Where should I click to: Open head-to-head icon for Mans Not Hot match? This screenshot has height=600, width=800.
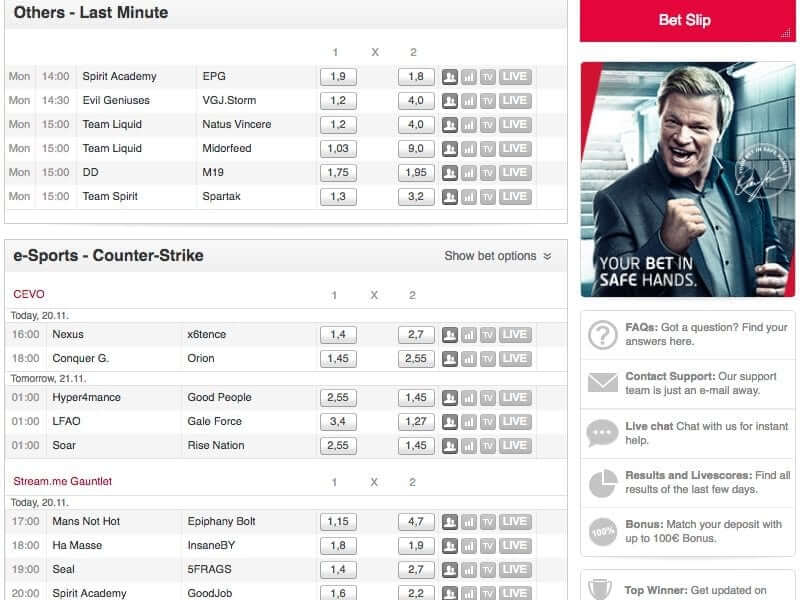[449, 521]
